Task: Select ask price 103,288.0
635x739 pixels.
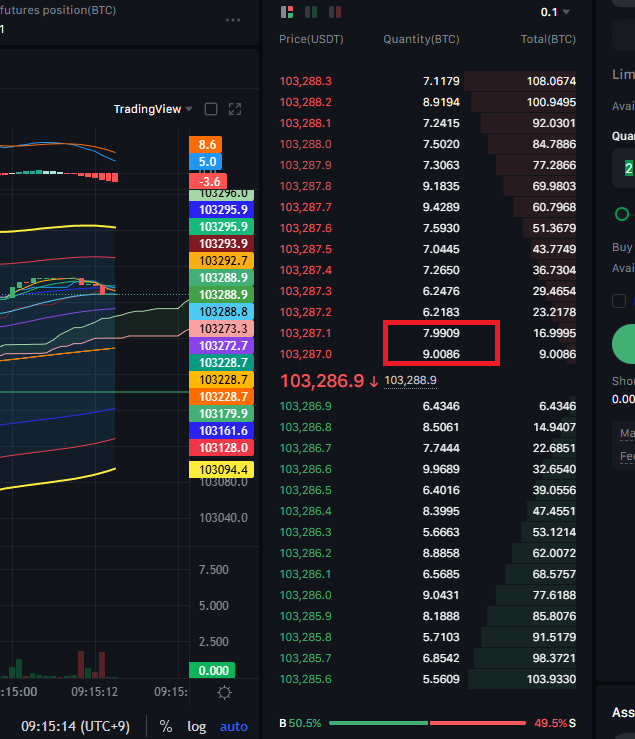Action: (305, 144)
